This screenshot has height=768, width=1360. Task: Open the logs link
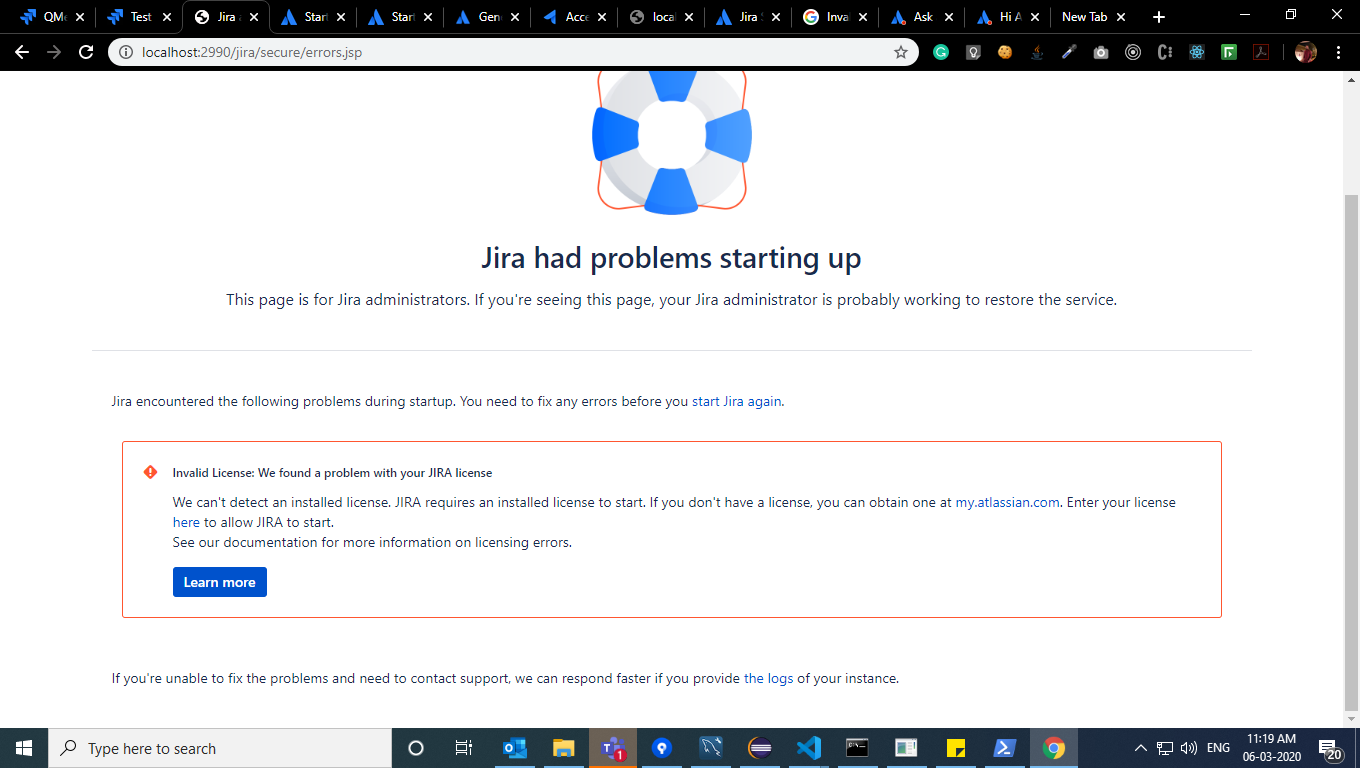pos(768,678)
